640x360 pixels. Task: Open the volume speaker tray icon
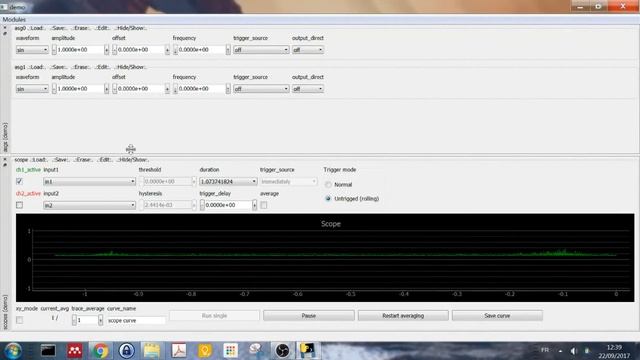click(574, 351)
